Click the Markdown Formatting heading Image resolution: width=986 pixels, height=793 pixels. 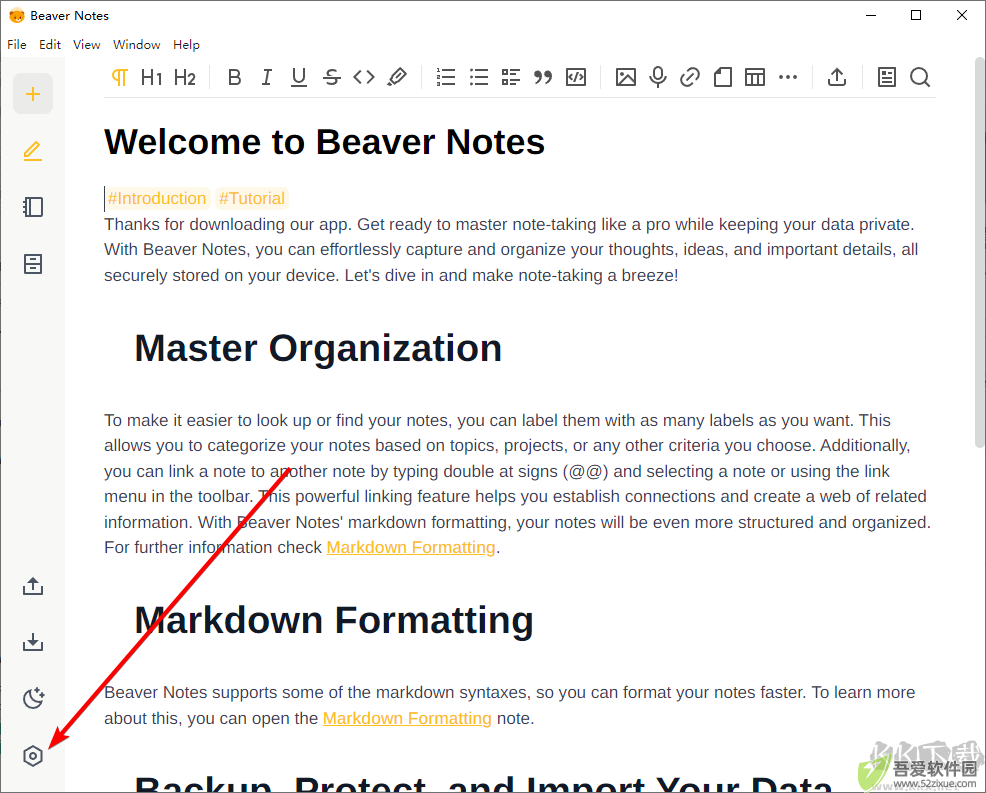pos(334,621)
